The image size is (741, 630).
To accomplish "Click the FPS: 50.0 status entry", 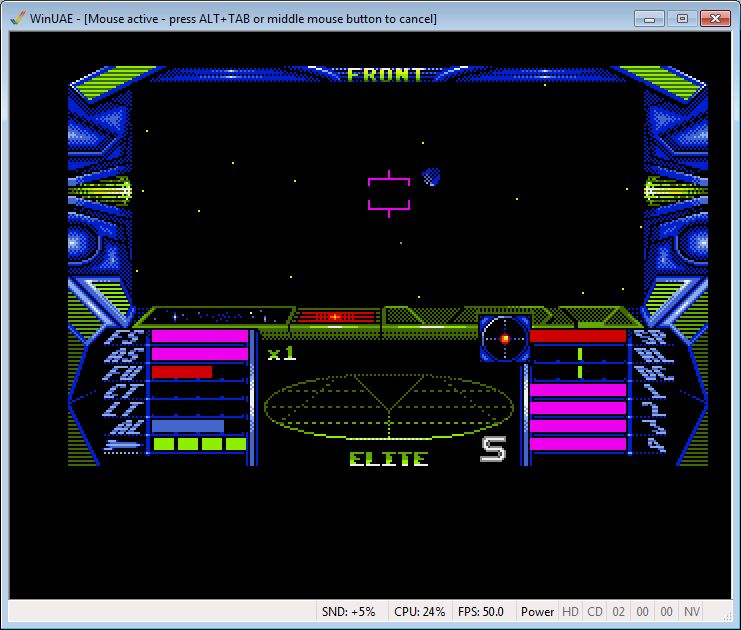I will point(481,612).
